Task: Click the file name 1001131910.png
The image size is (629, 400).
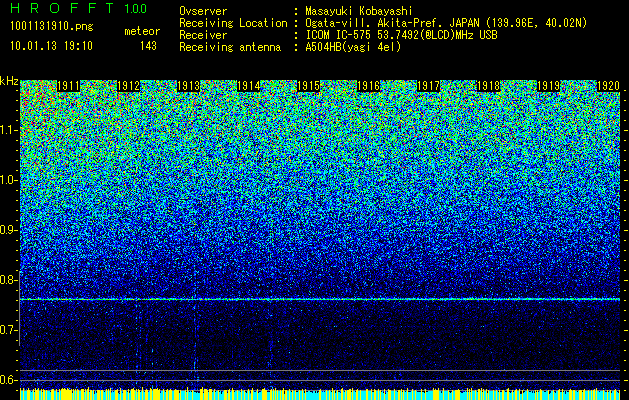Action: (x=52, y=27)
